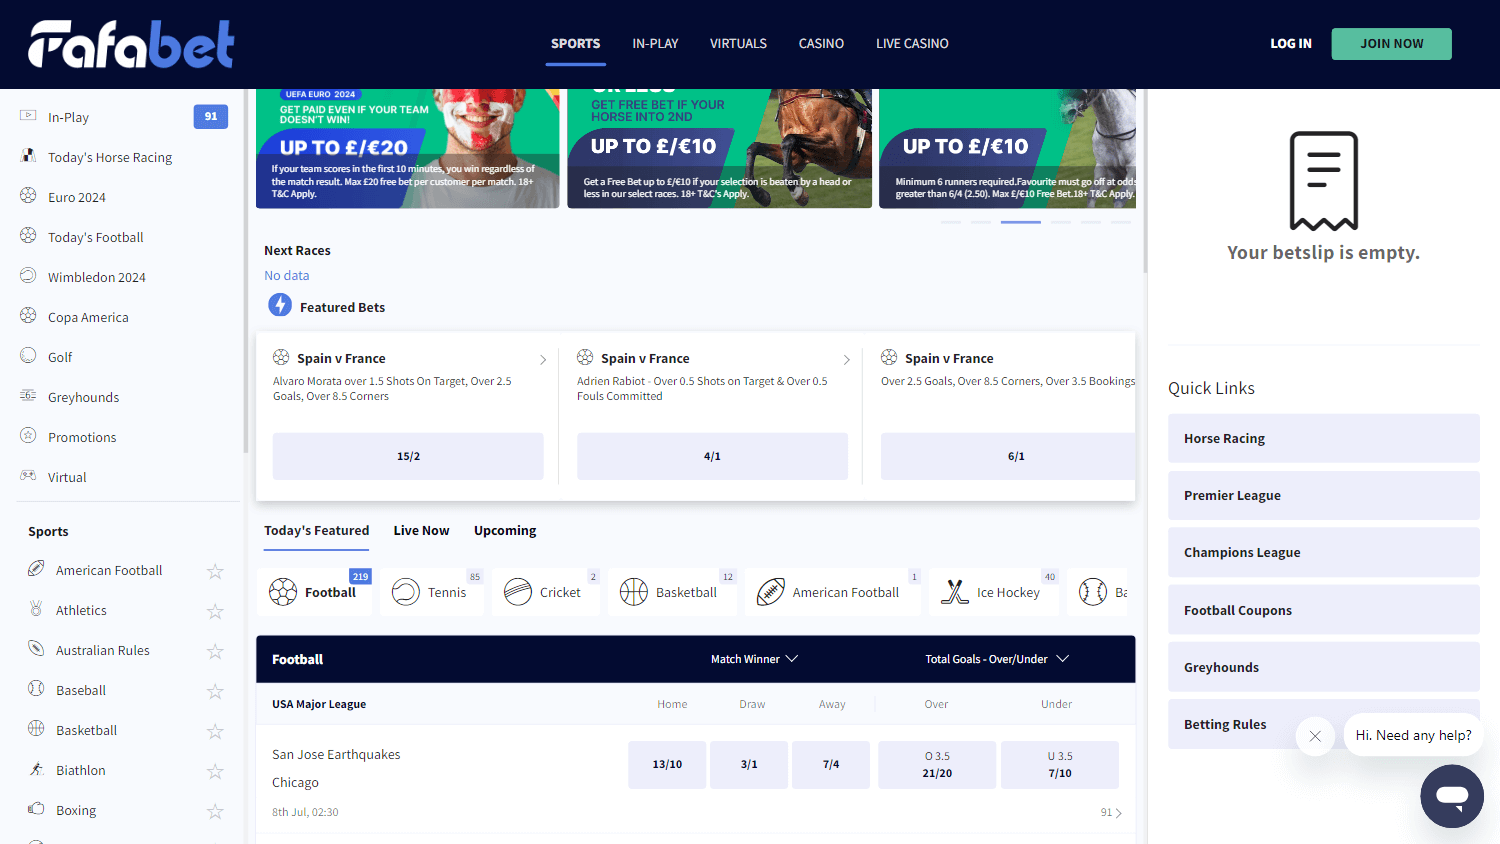The image size is (1500, 844).
Task: Open VIRTUALS top menu
Action: [738, 44]
